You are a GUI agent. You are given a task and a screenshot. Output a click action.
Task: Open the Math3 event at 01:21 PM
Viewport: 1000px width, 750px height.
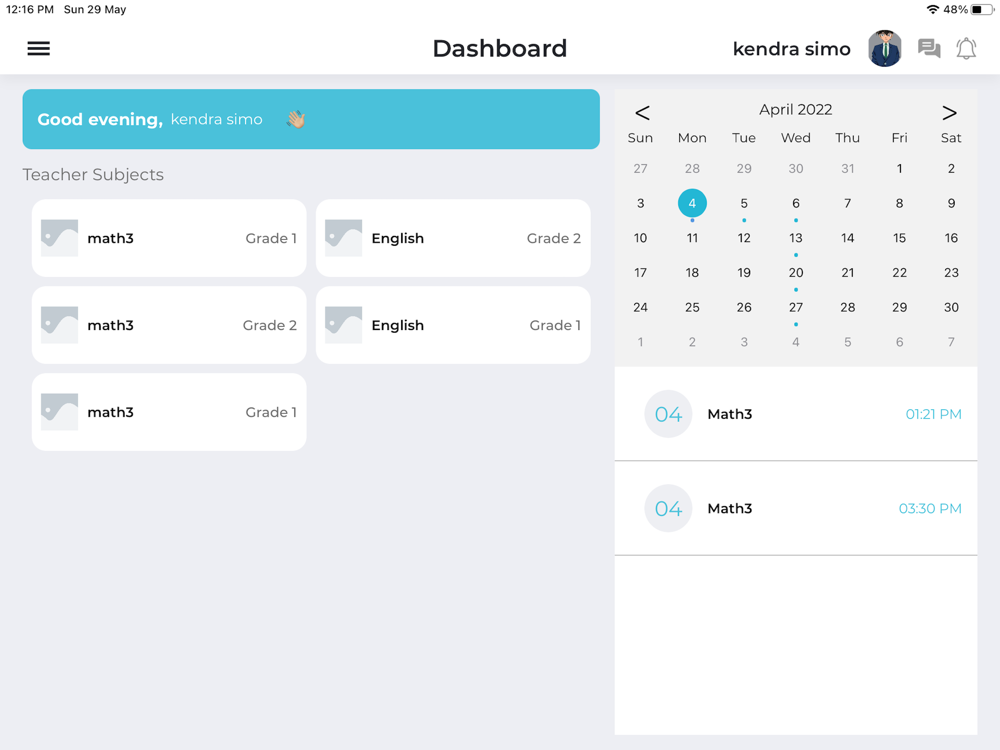[796, 414]
